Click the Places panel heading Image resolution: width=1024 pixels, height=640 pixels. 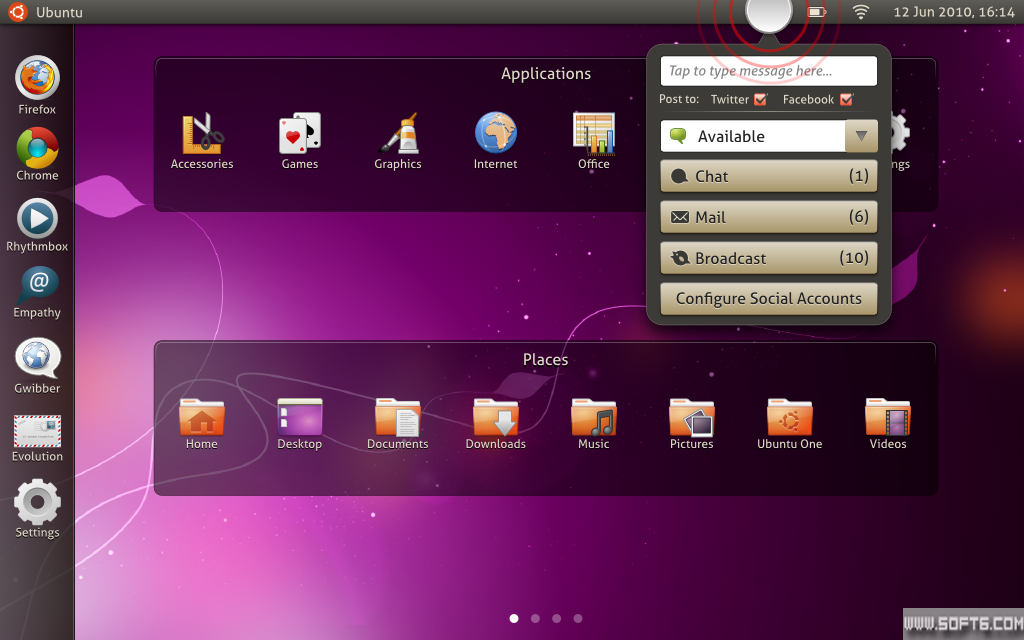545,359
